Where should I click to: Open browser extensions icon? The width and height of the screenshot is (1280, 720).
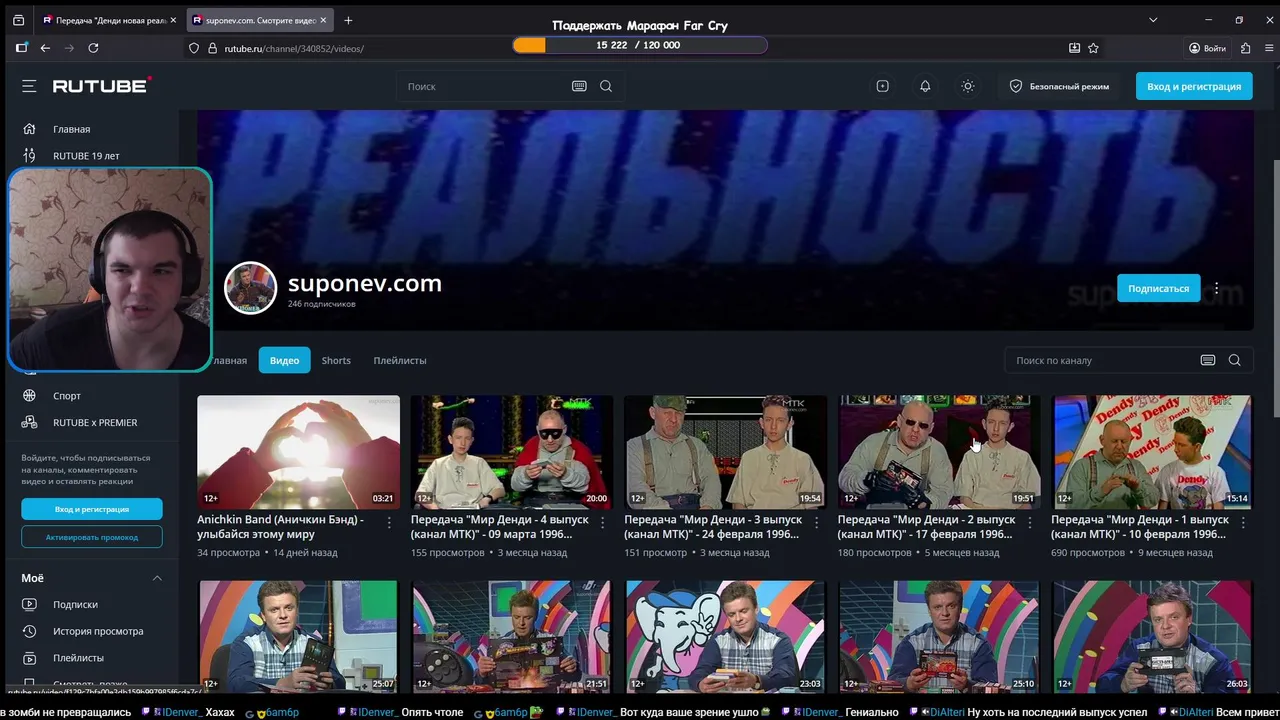[x=1245, y=48]
